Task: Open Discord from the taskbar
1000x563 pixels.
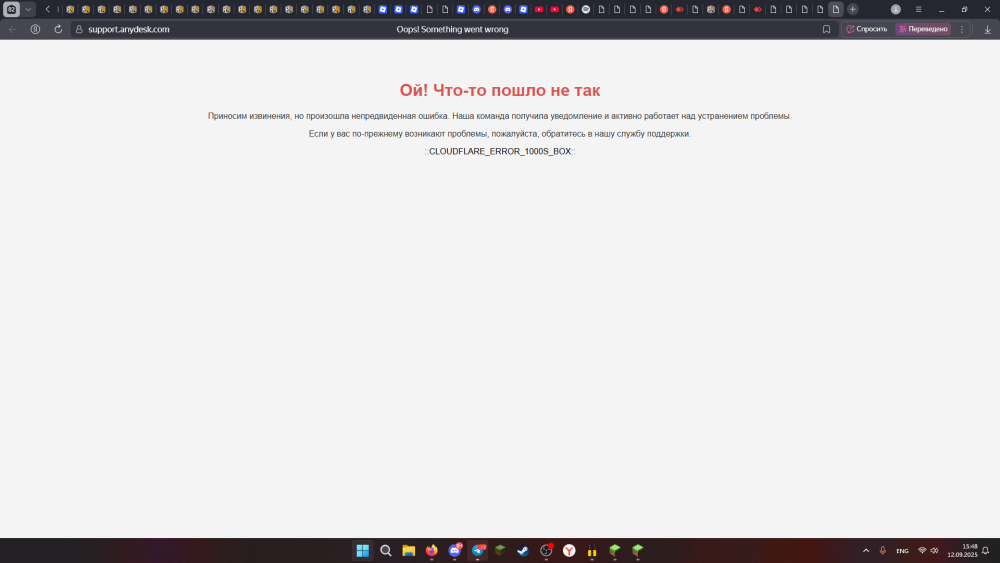Action: [455, 551]
